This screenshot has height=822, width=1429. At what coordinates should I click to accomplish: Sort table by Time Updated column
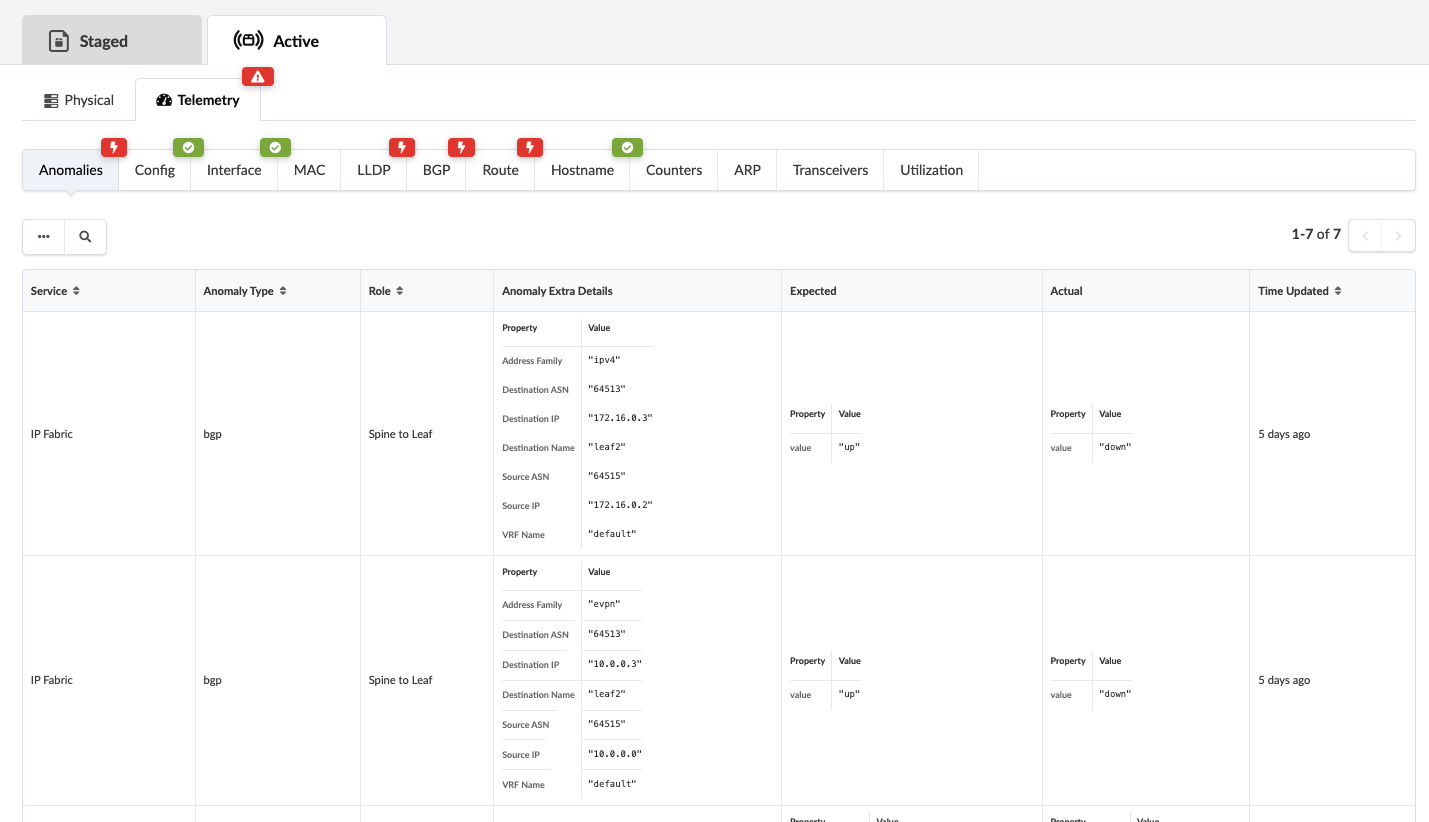click(1338, 291)
